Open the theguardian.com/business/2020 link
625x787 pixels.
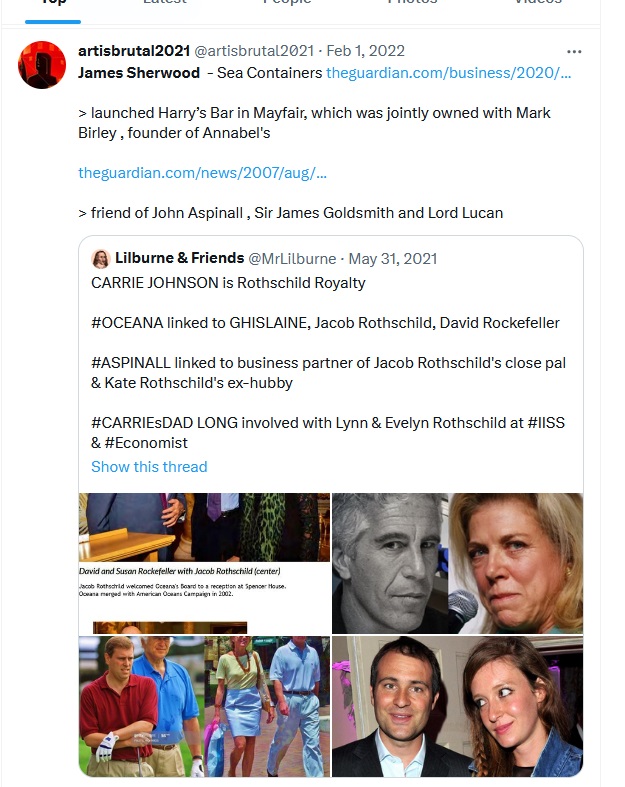pos(449,72)
